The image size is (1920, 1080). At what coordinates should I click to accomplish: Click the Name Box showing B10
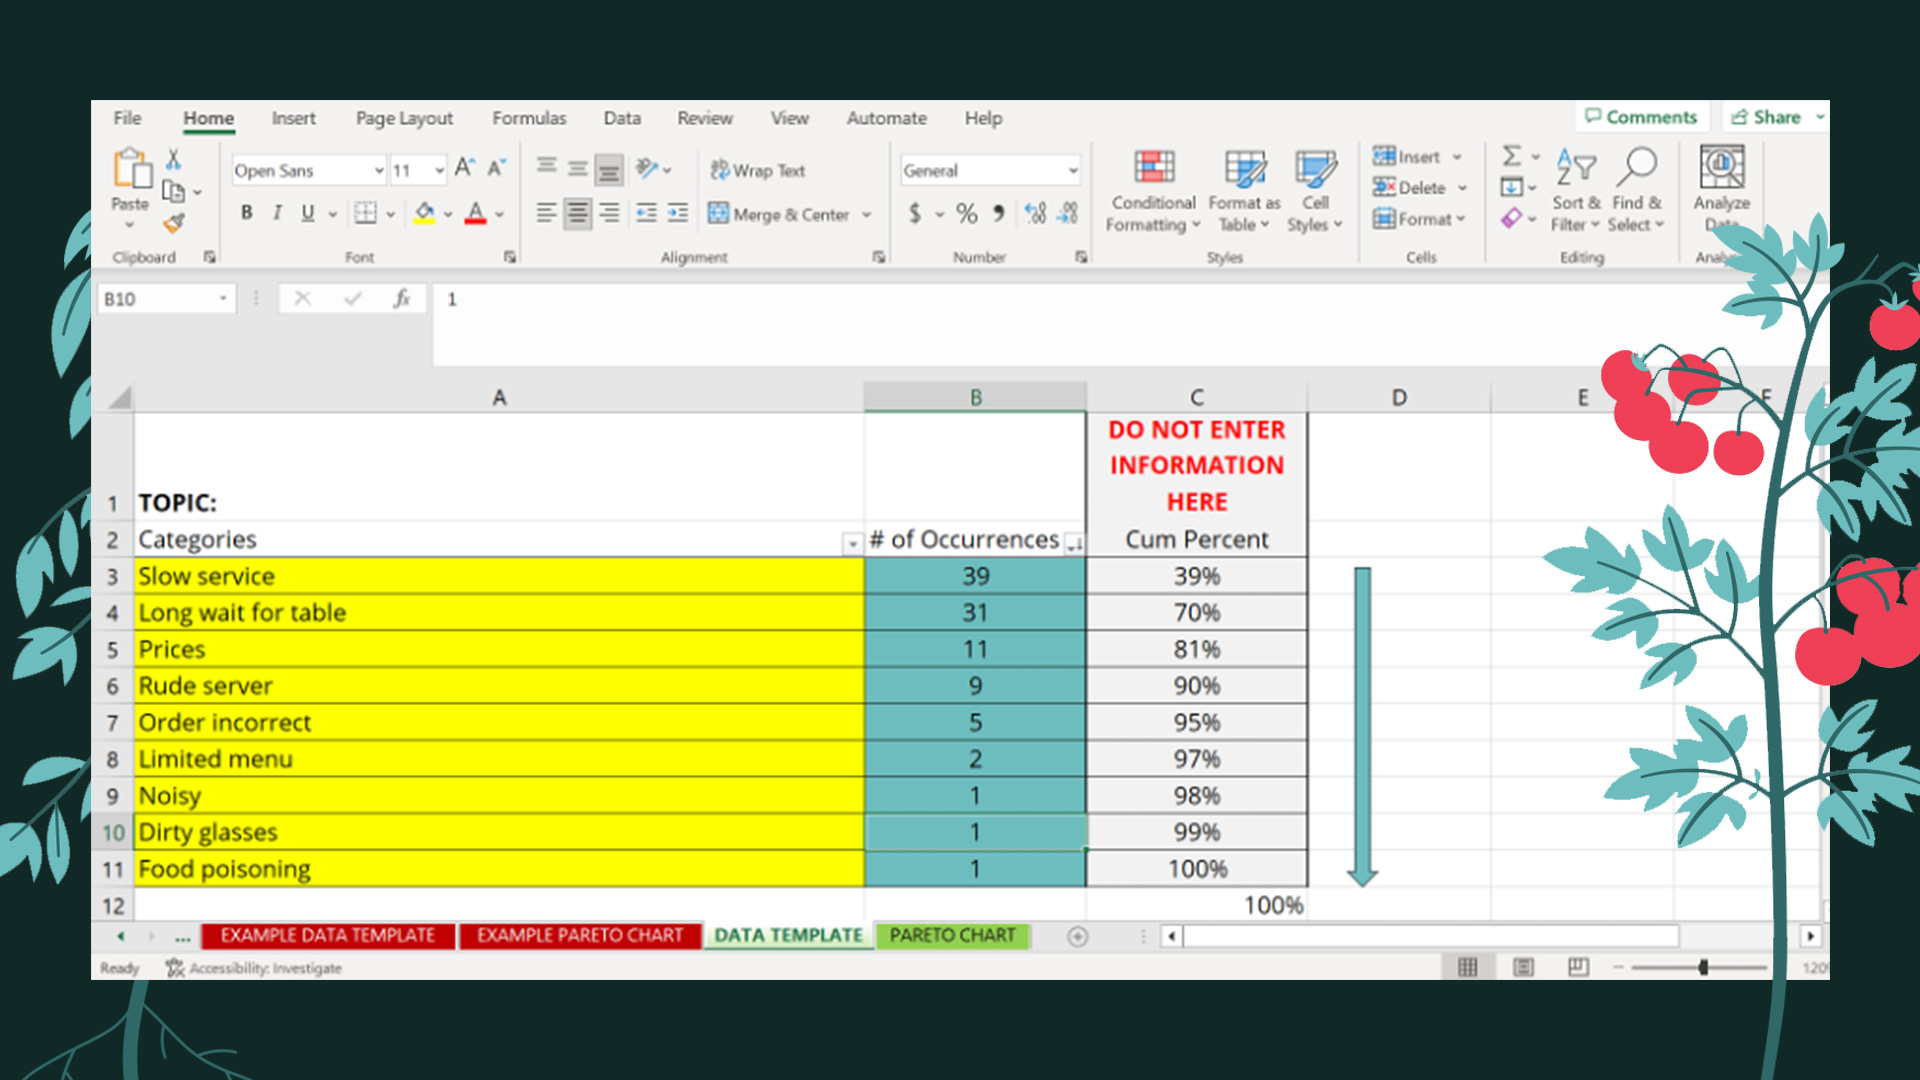166,299
